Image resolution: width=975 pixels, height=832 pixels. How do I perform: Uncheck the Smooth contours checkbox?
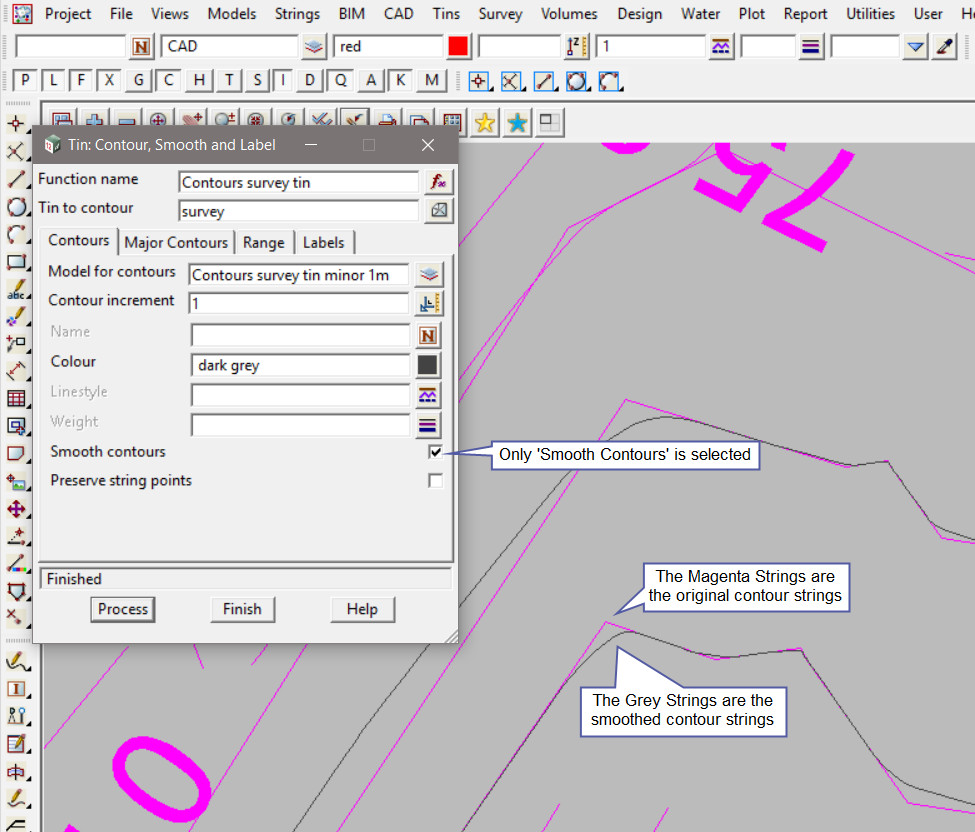(x=435, y=452)
